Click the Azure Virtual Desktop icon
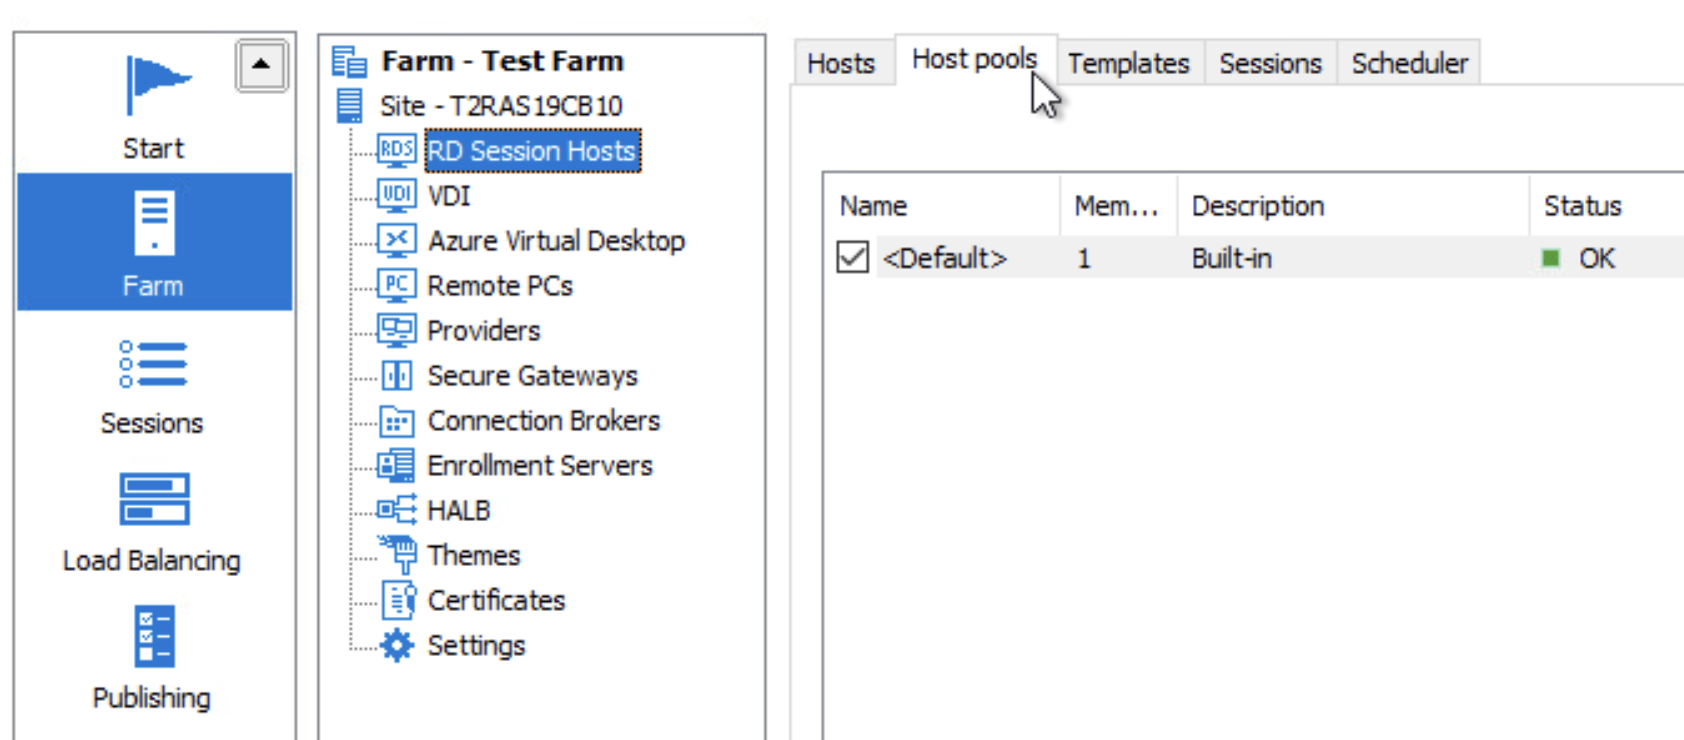 396,240
